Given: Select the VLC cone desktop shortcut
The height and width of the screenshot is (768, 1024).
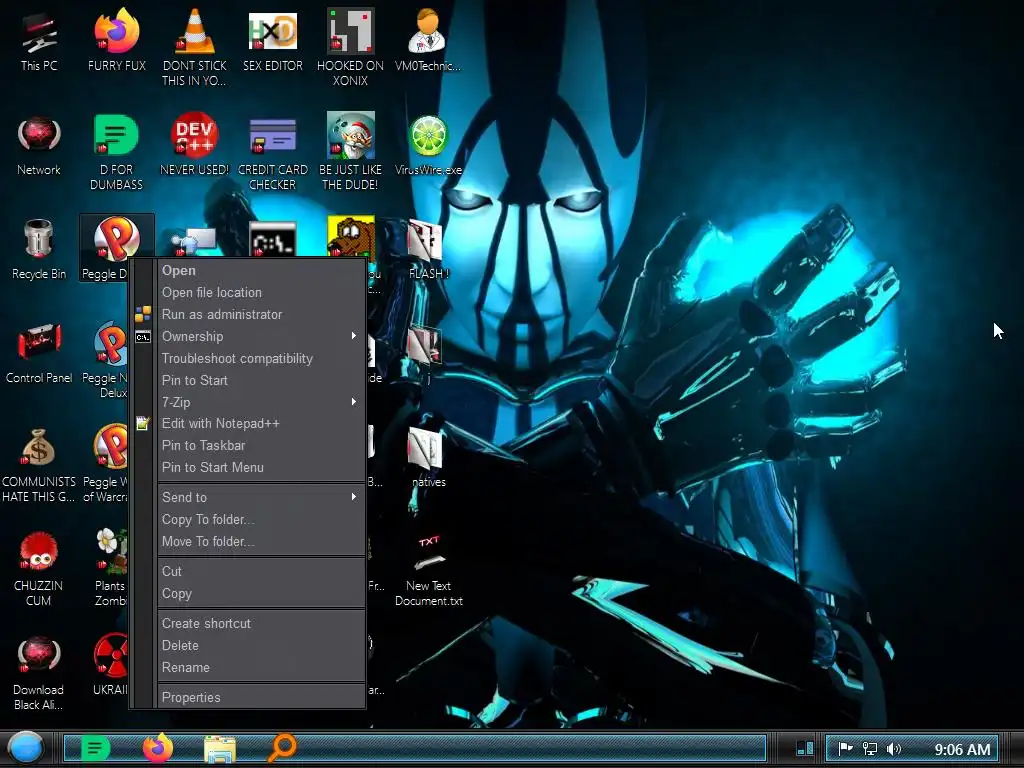Looking at the screenshot, I should [194, 48].
